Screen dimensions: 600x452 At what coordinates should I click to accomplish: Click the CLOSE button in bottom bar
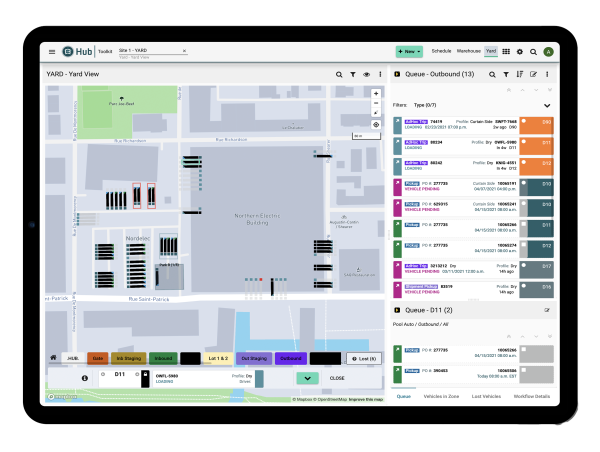pyautogui.click(x=337, y=378)
